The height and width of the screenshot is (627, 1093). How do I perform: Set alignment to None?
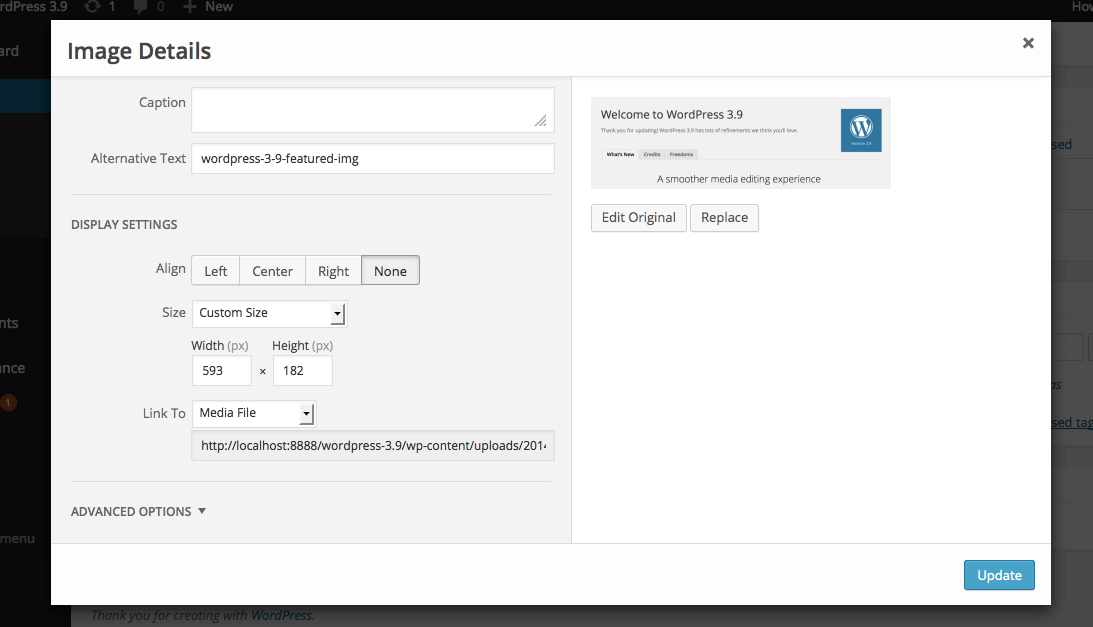[390, 271]
